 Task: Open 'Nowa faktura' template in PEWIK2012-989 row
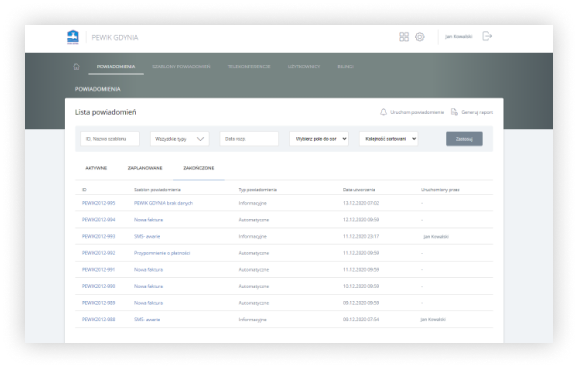pyautogui.click(x=148, y=303)
